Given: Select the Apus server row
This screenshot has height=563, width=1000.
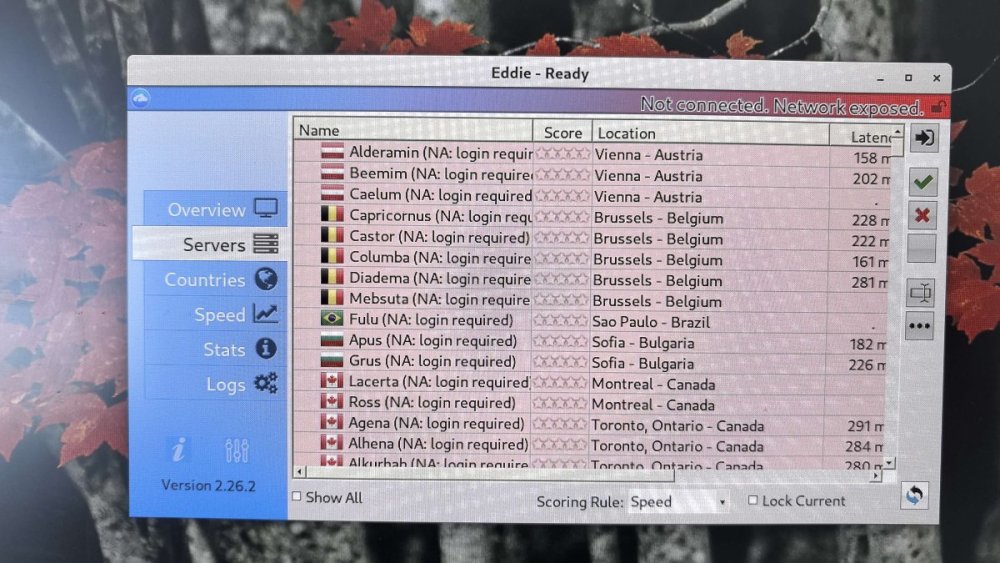Looking at the screenshot, I should pos(591,342).
